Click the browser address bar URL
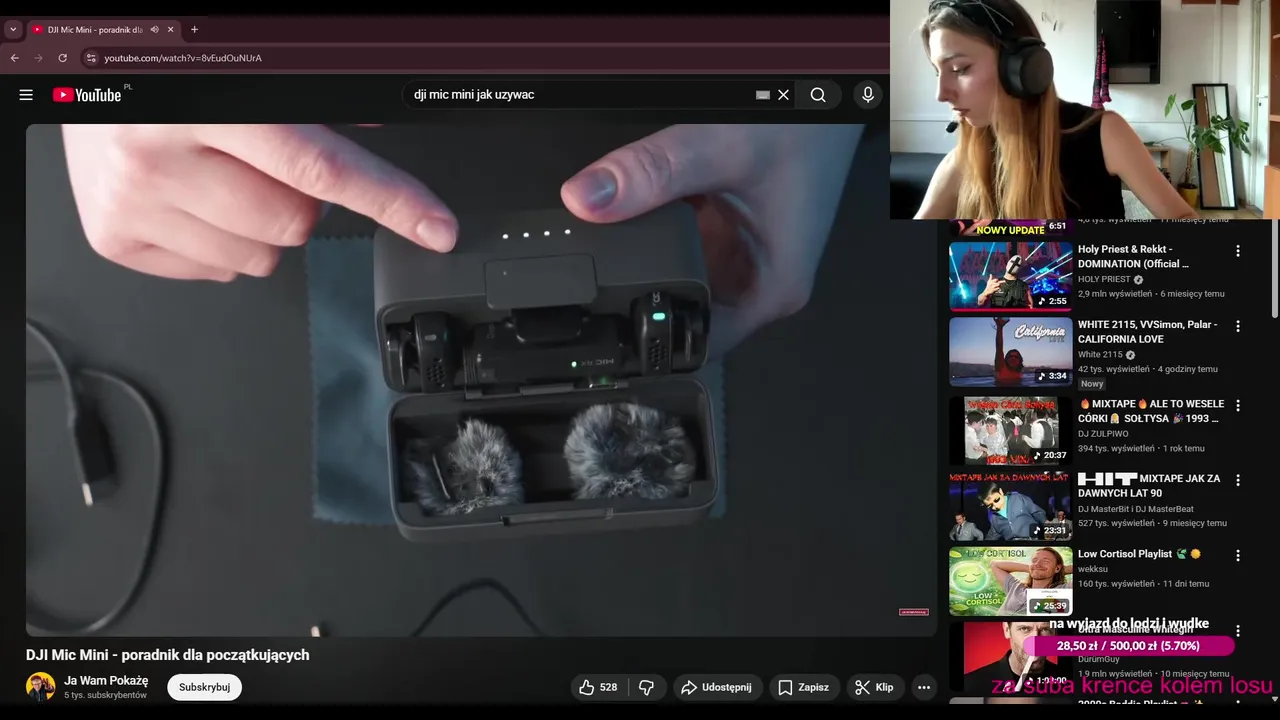This screenshot has width=1280, height=720. [183, 58]
